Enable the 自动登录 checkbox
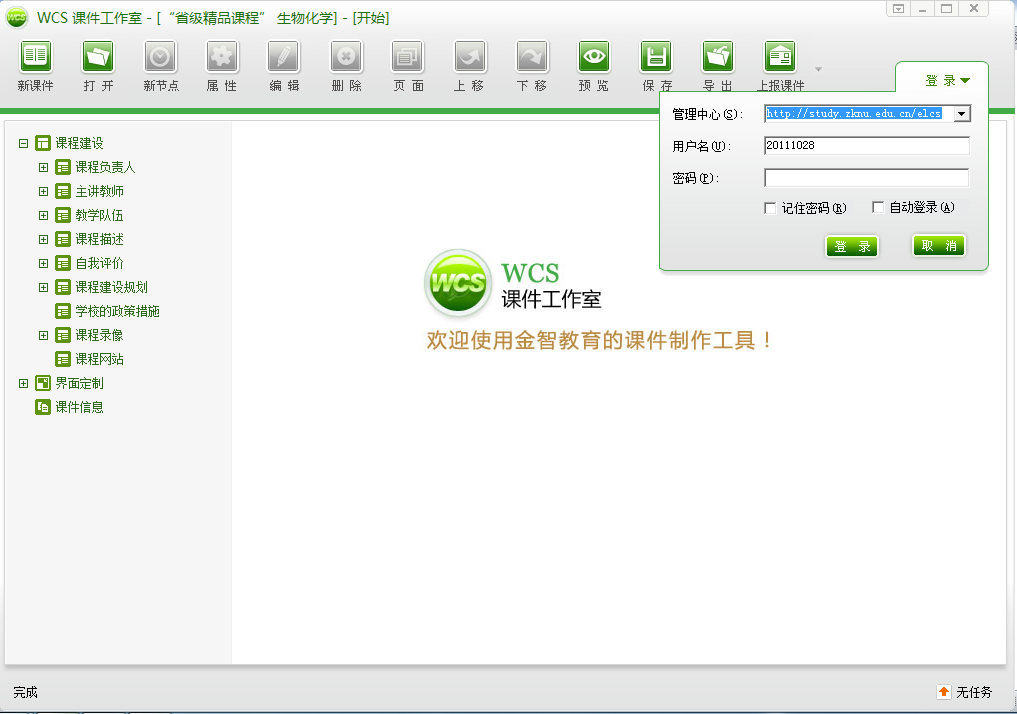Image resolution: width=1017 pixels, height=714 pixels. tap(878, 208)
